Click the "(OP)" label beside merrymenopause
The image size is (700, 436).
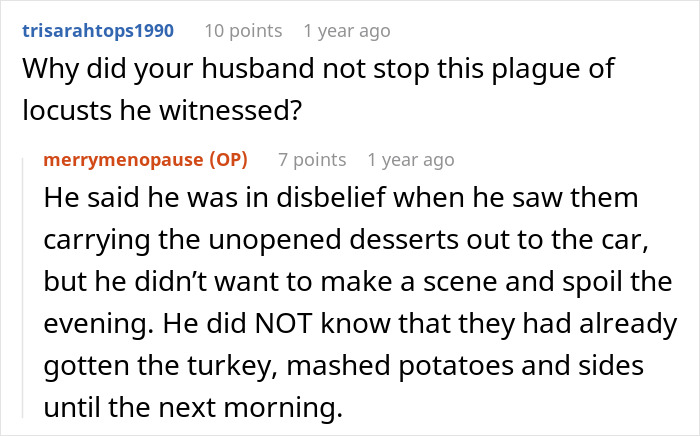pos(228,160)
